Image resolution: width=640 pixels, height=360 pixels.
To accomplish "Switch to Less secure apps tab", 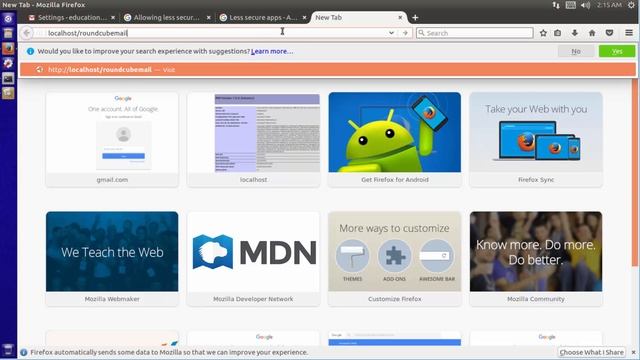I will 263,18.
